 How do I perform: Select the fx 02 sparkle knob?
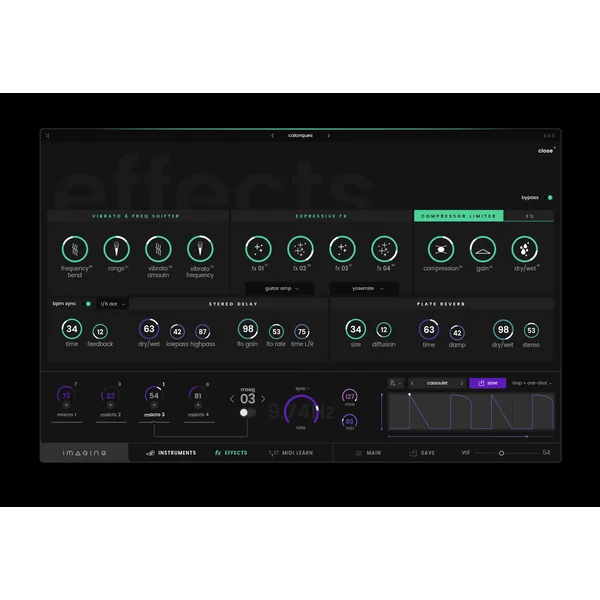pyautogui.click(x=300, y=249)
